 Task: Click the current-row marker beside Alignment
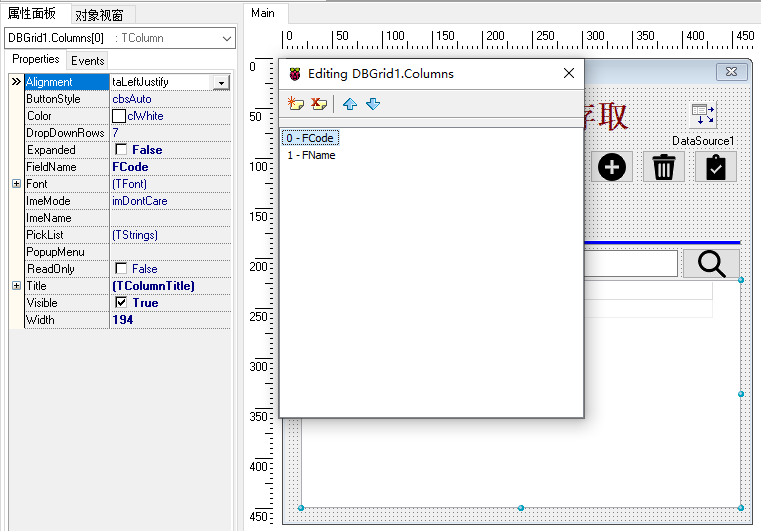[x=17, y=82]
